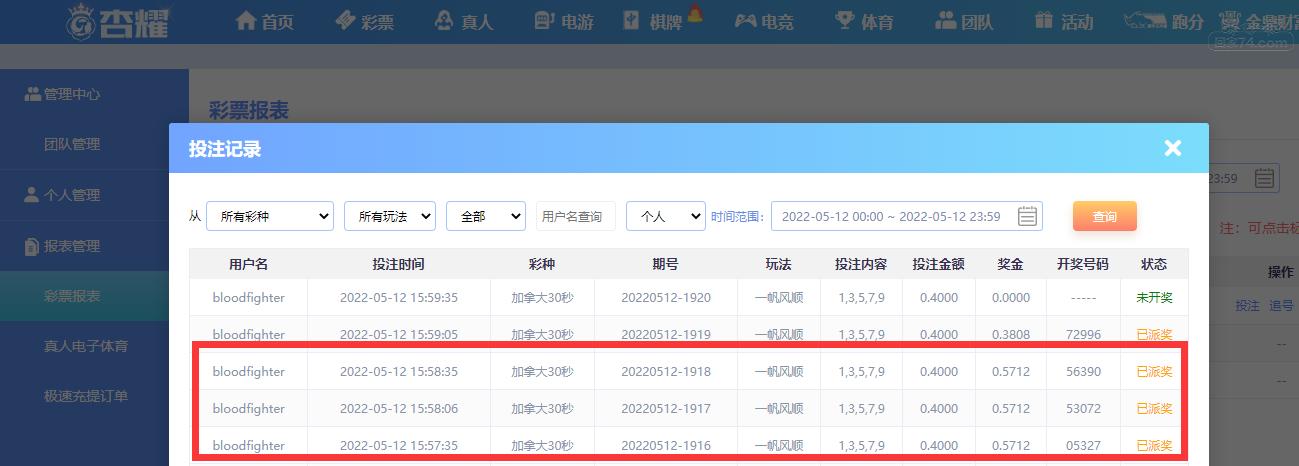Click the 活动 gift box icon
The image size is (1299, 466).
[1044, 21]
